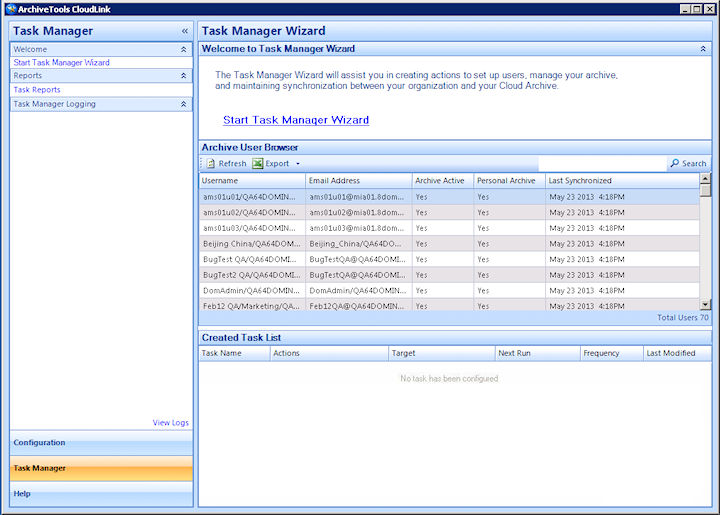Open Task Reports link in sidebar
The height and width of the screenshot is (515, 720).
tap(37, 90)
